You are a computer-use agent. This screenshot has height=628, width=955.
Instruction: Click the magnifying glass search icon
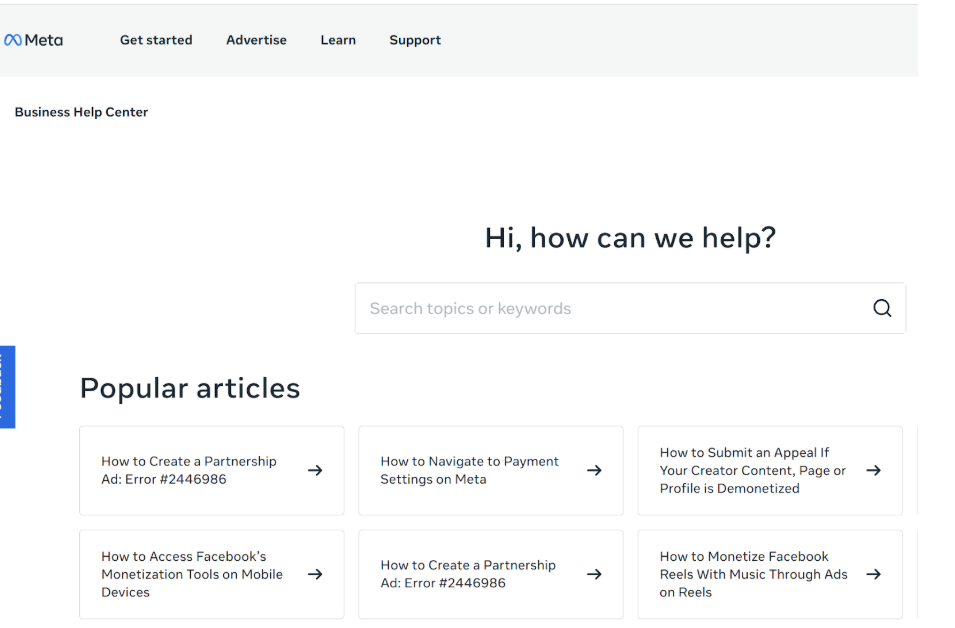coord(882,308)
